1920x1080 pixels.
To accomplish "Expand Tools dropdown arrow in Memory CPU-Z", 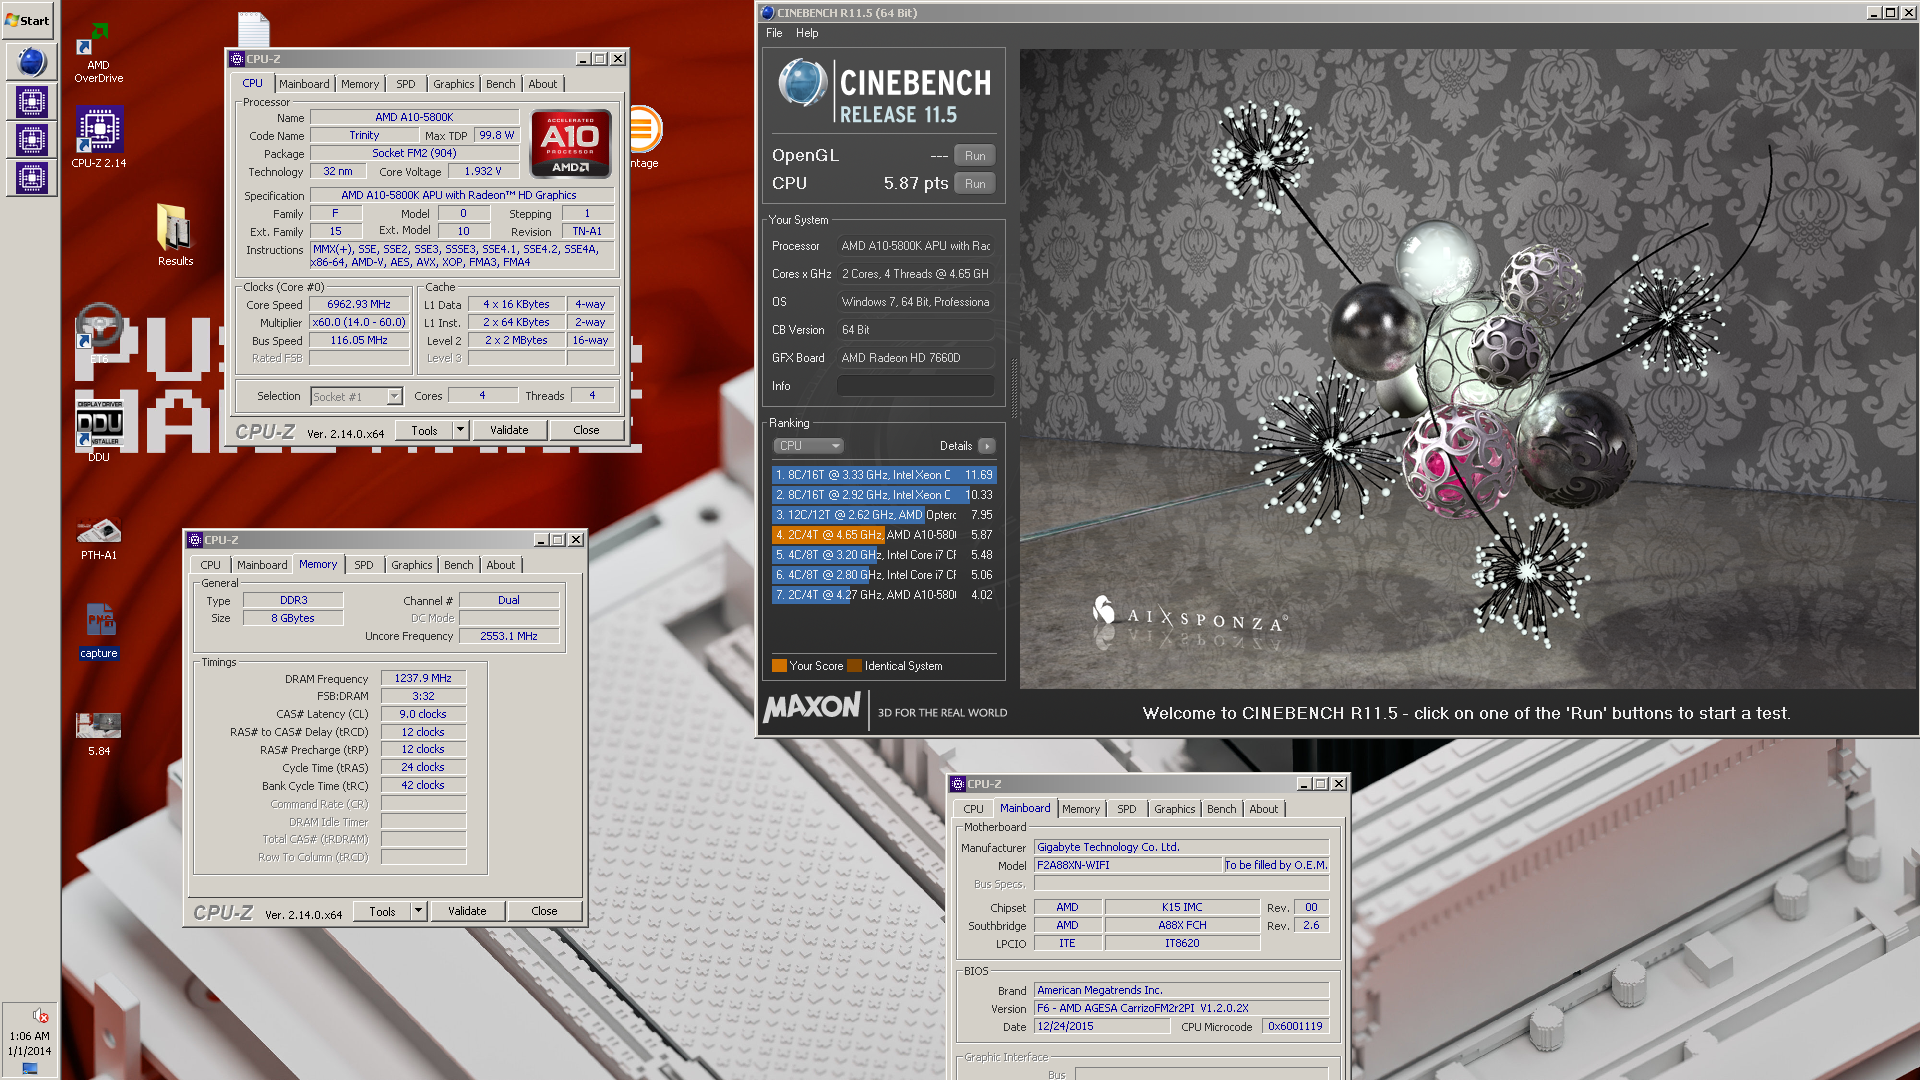I will coord(419,911).
